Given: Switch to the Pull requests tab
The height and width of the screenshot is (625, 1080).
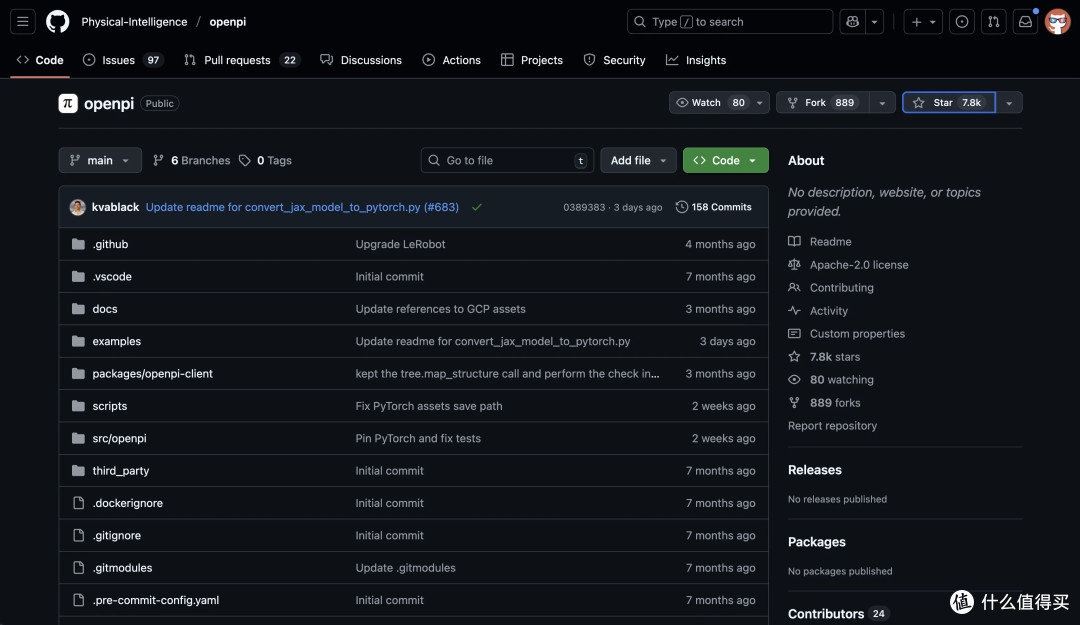Looking at the screenshot, I should 241,60.
